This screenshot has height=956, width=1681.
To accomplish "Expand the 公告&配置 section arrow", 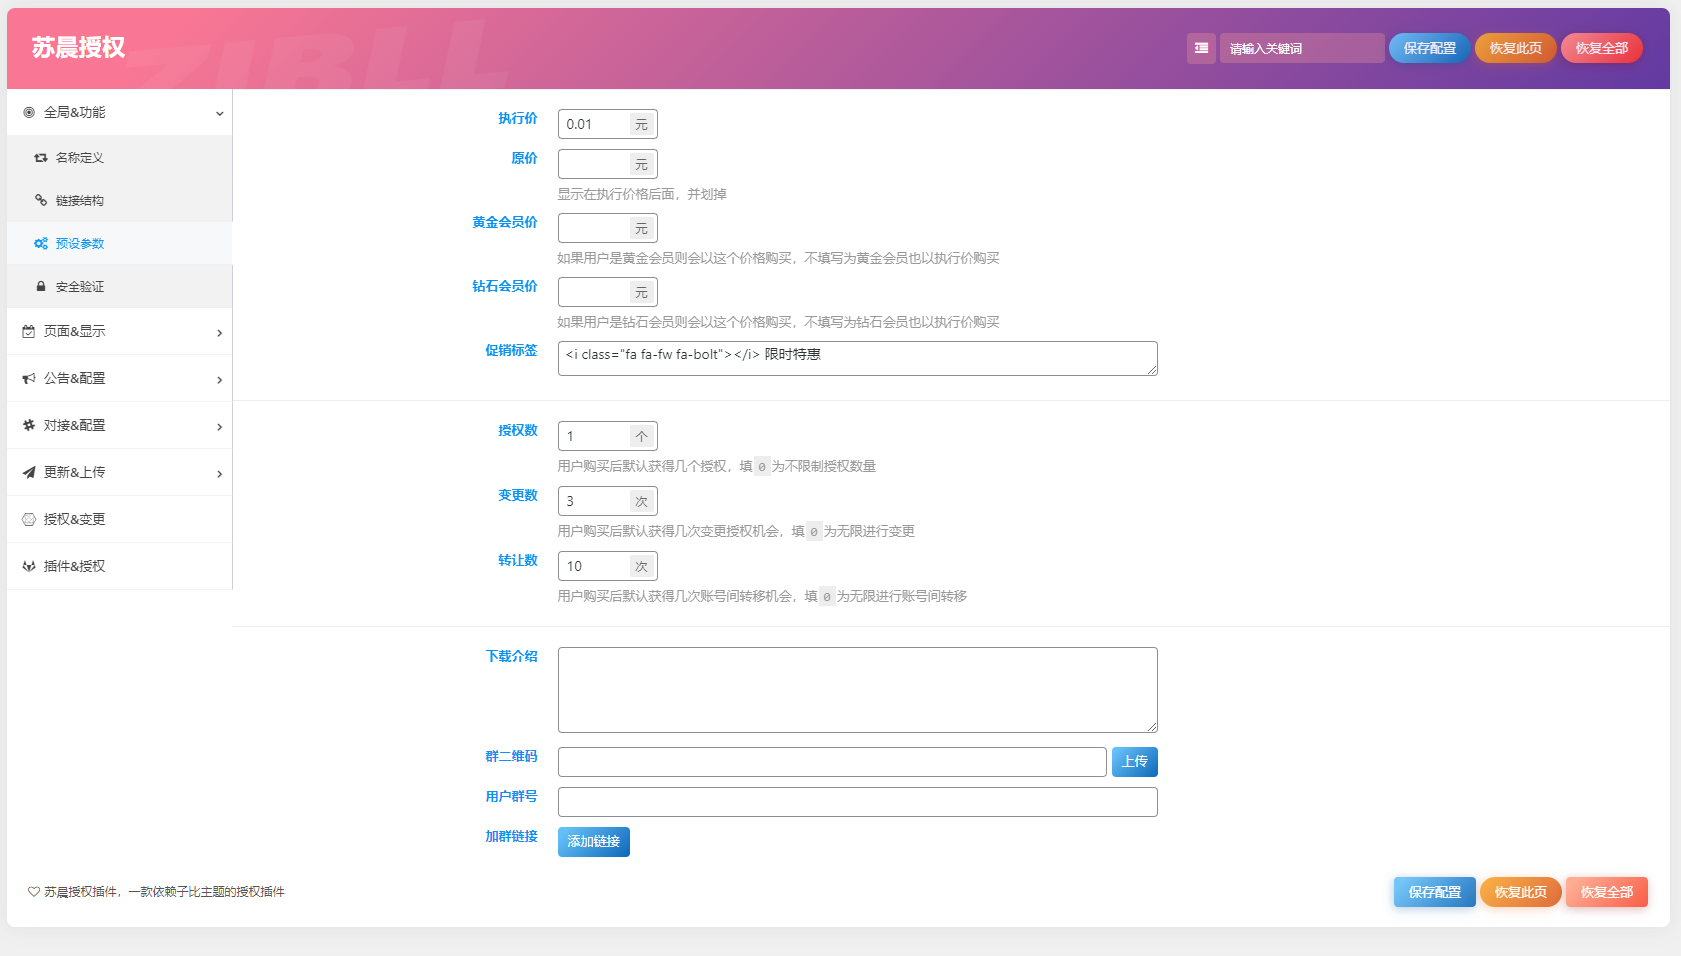I will pos(219,380).
